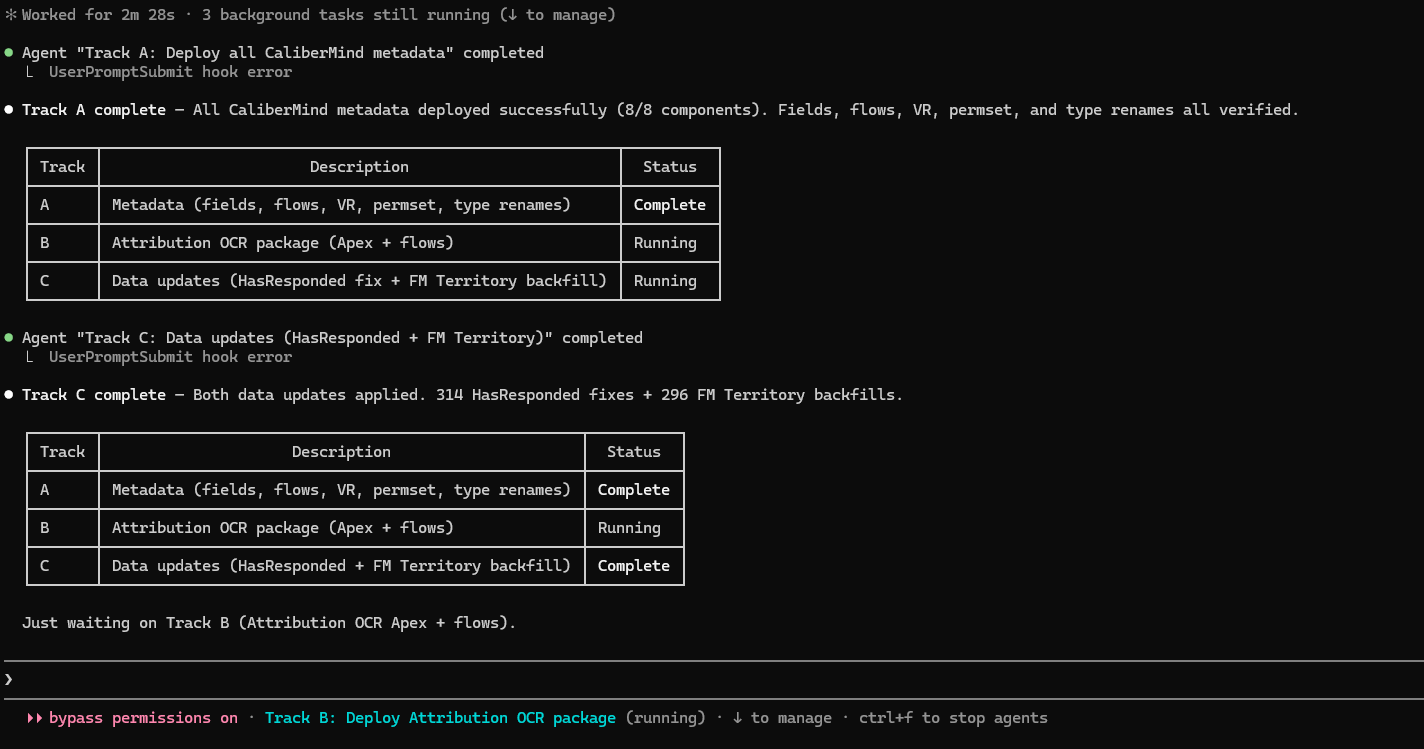Image resolution: width=1424 pixels, height=749 pixels.
Task: Click the bold "Track C complete" heading
Action: pyautogui.click(x=94, y=395)
